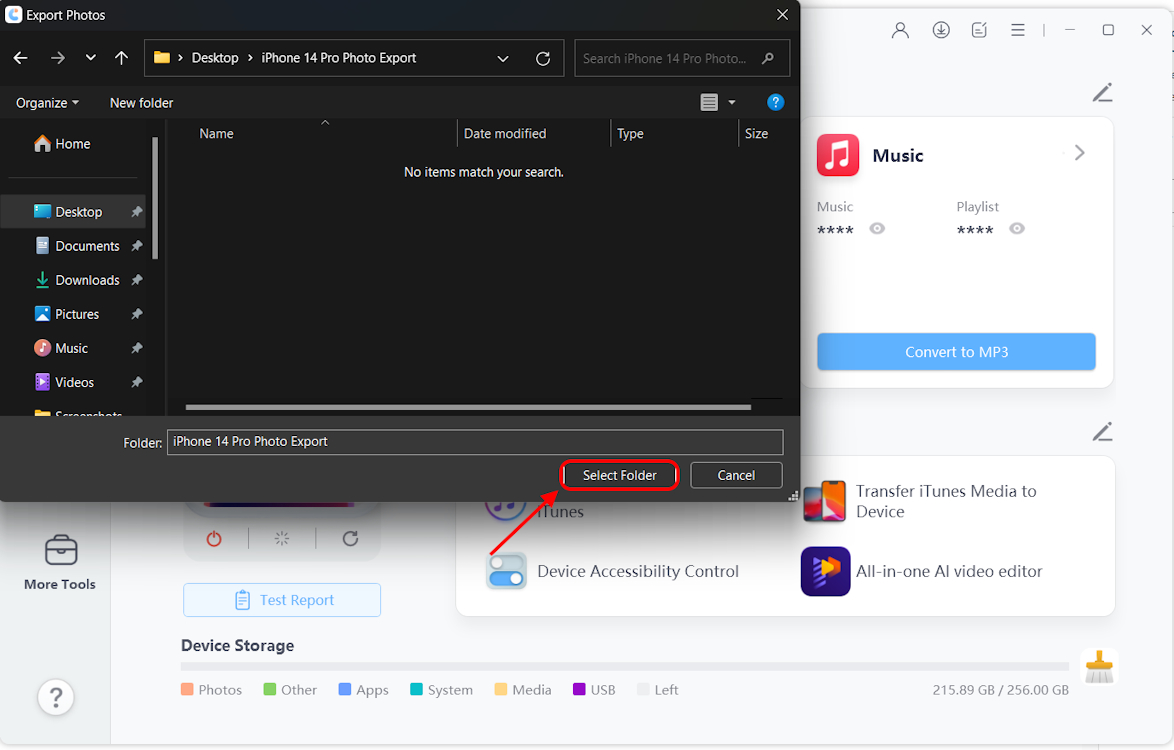This screenshot has height=750, width=1174.
Task: Open the Organize dropdown
Action: coord(46,102)
